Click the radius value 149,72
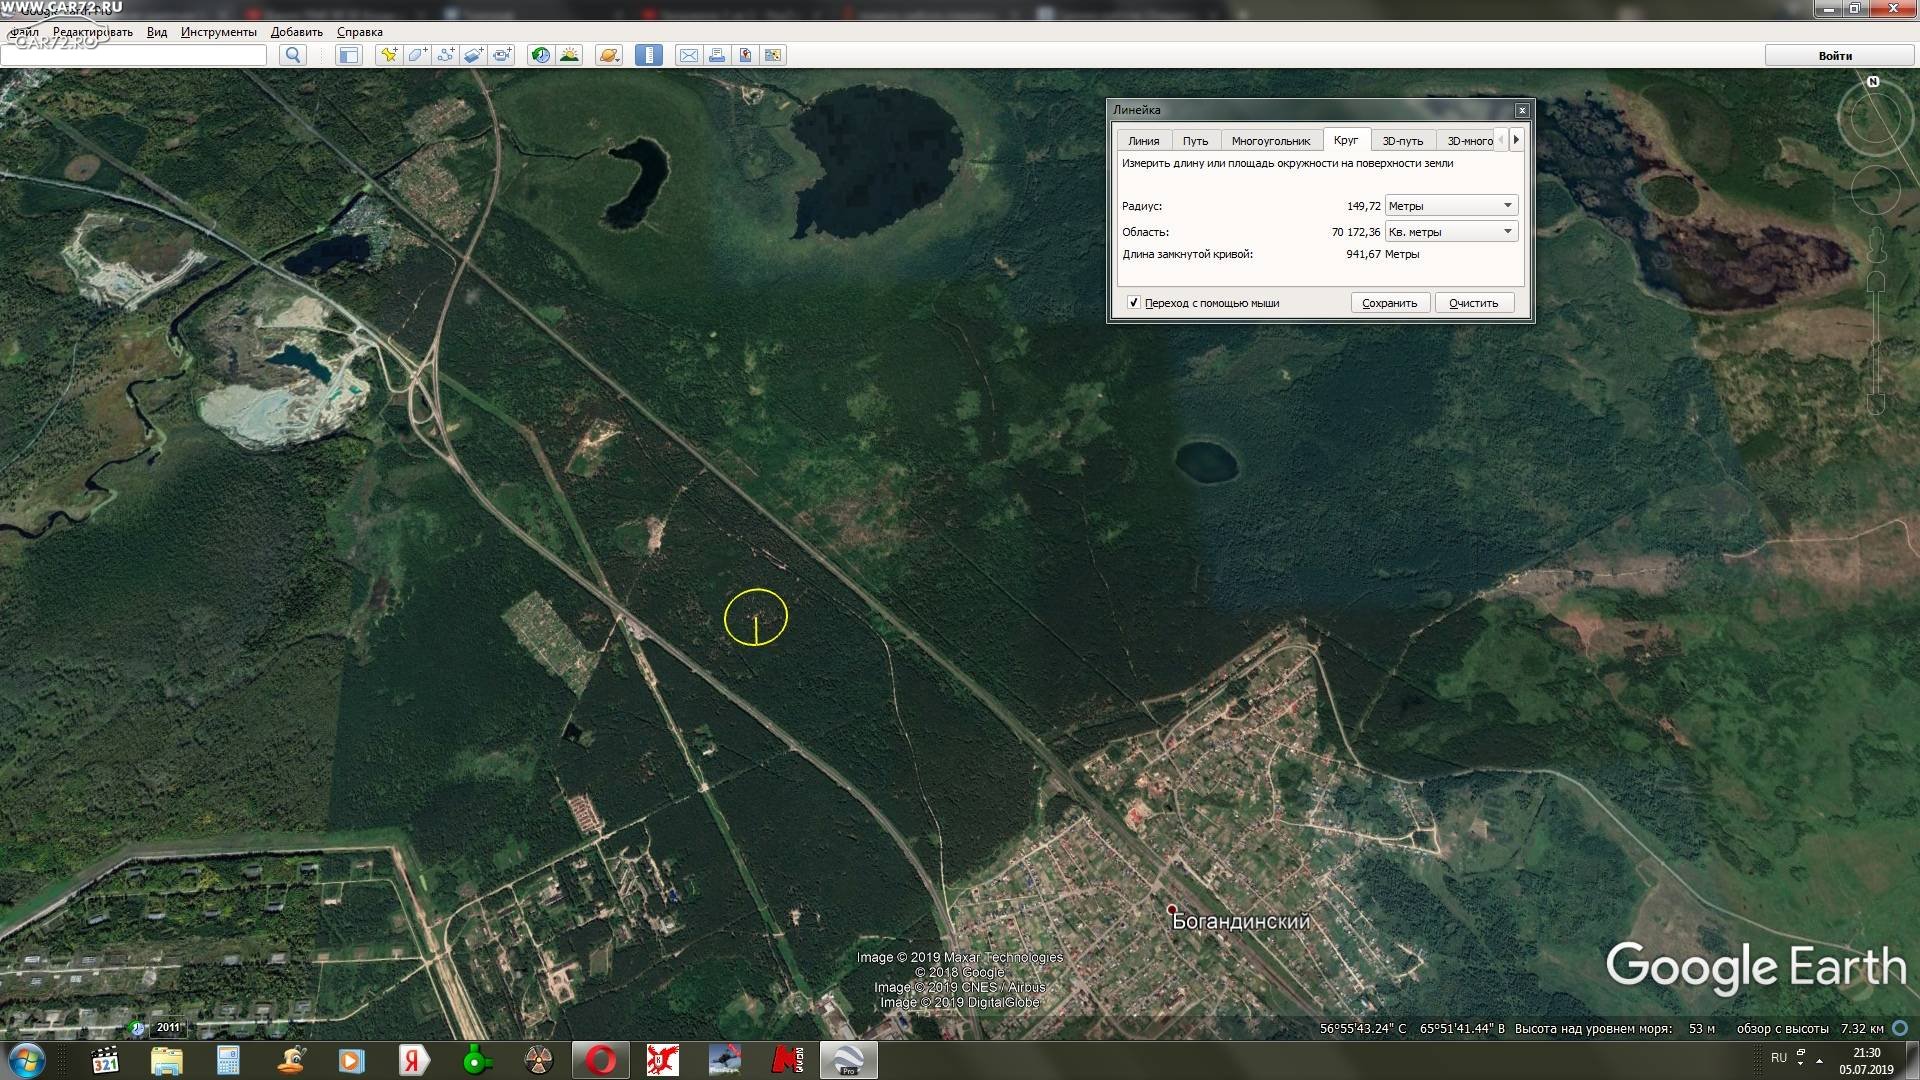The height and width of the screenshot is (1080, 1920). 1363,206
